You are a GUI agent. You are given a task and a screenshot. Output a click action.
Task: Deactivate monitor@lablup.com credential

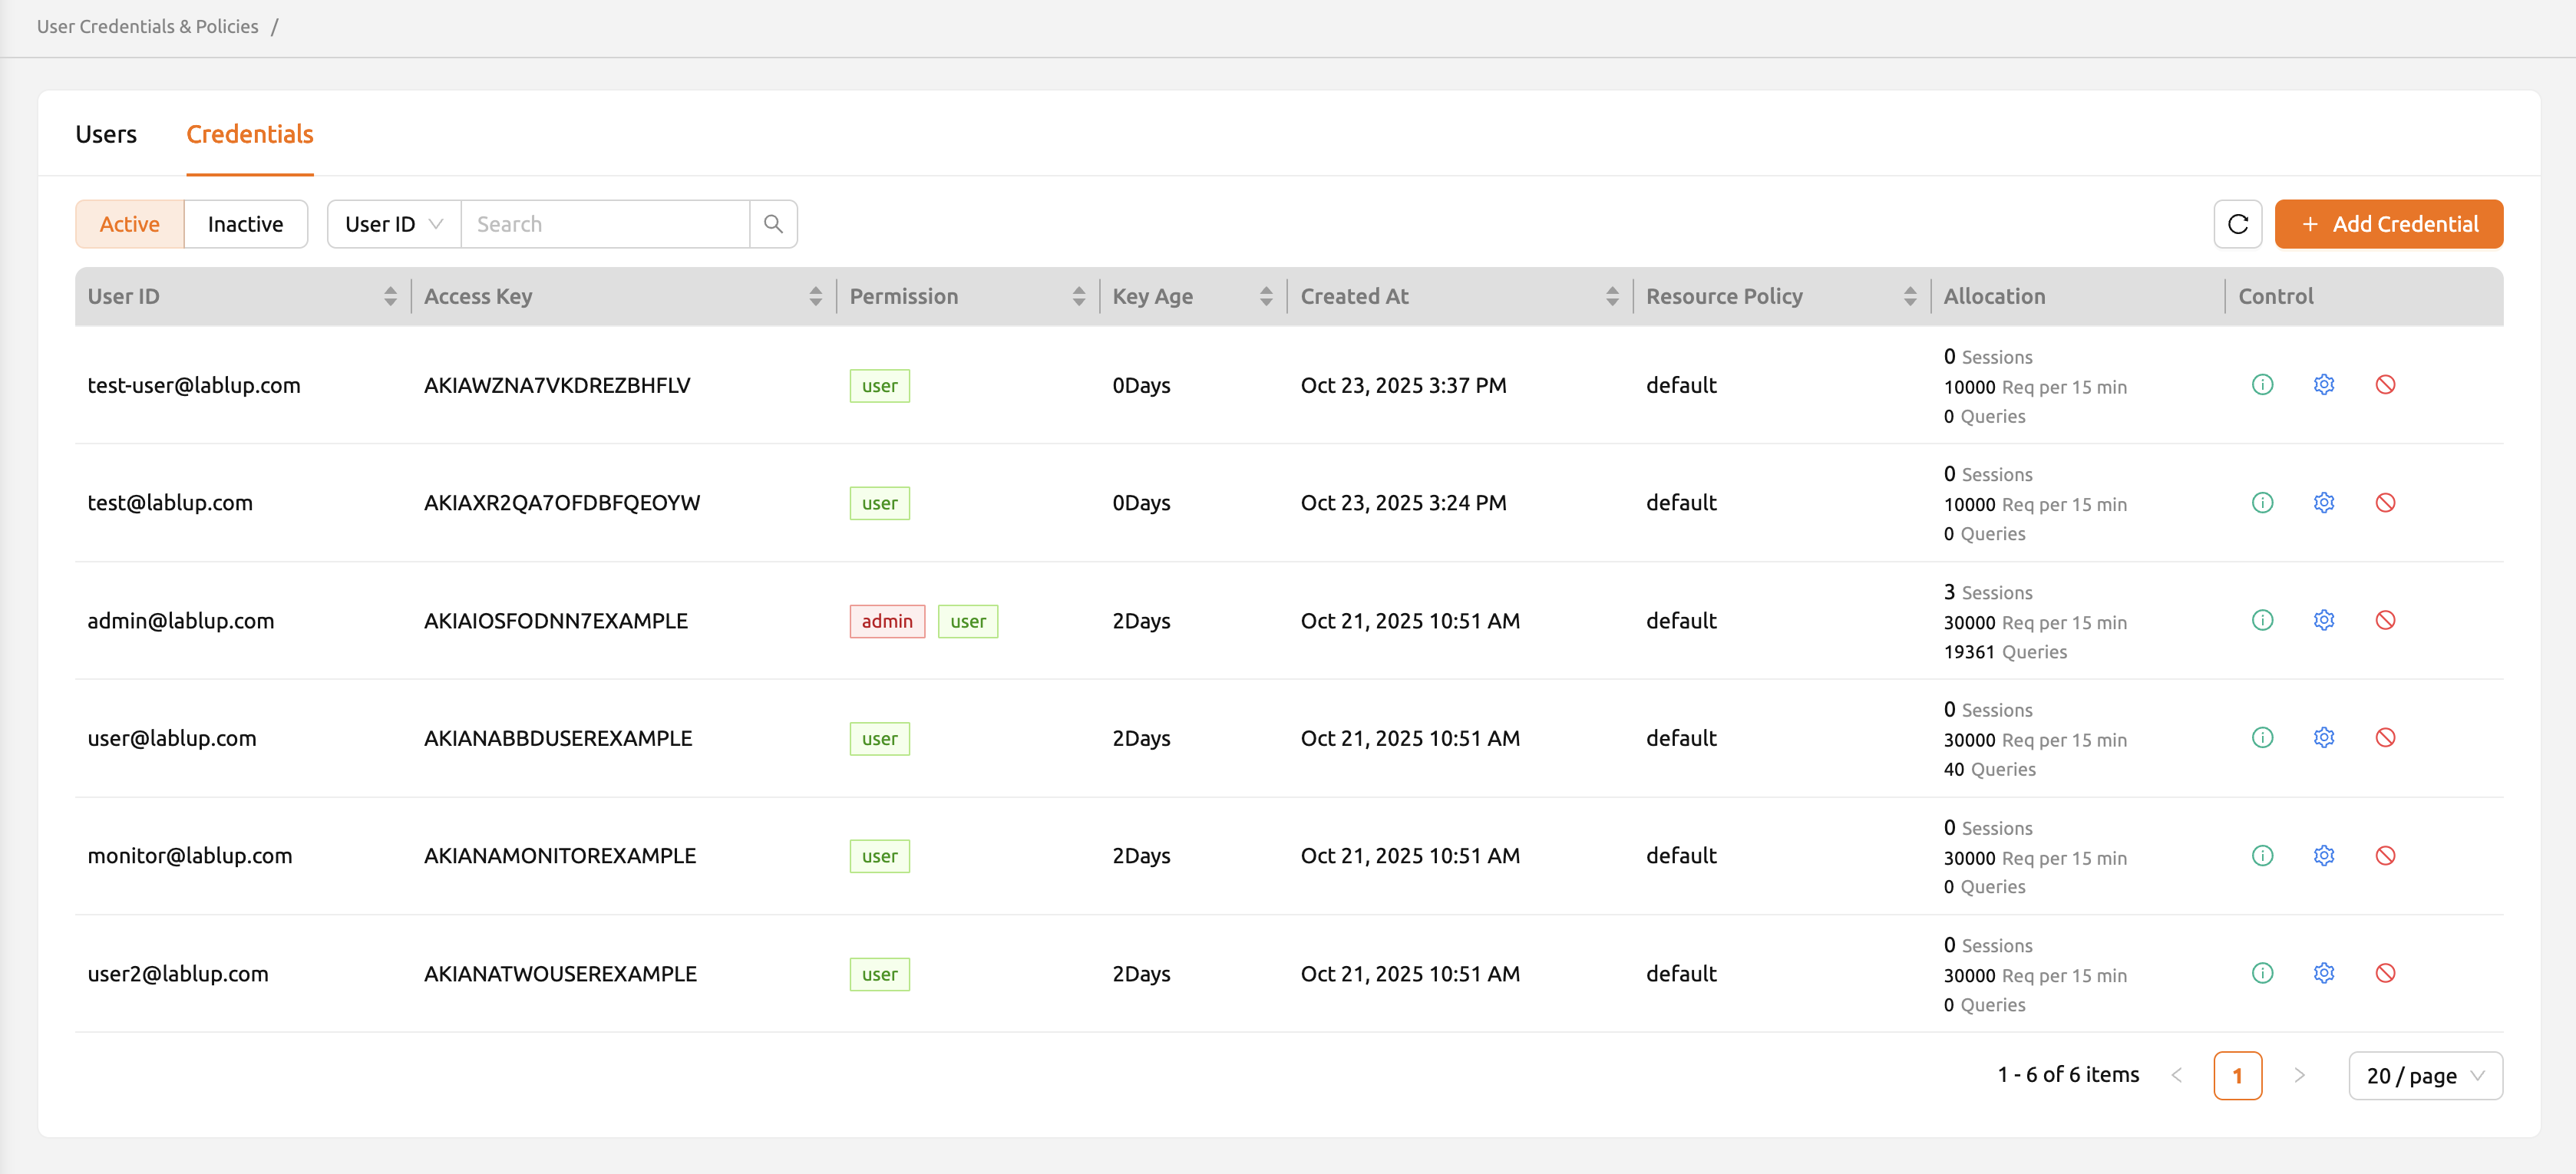pyautogui.click(x=2385, y=855)
